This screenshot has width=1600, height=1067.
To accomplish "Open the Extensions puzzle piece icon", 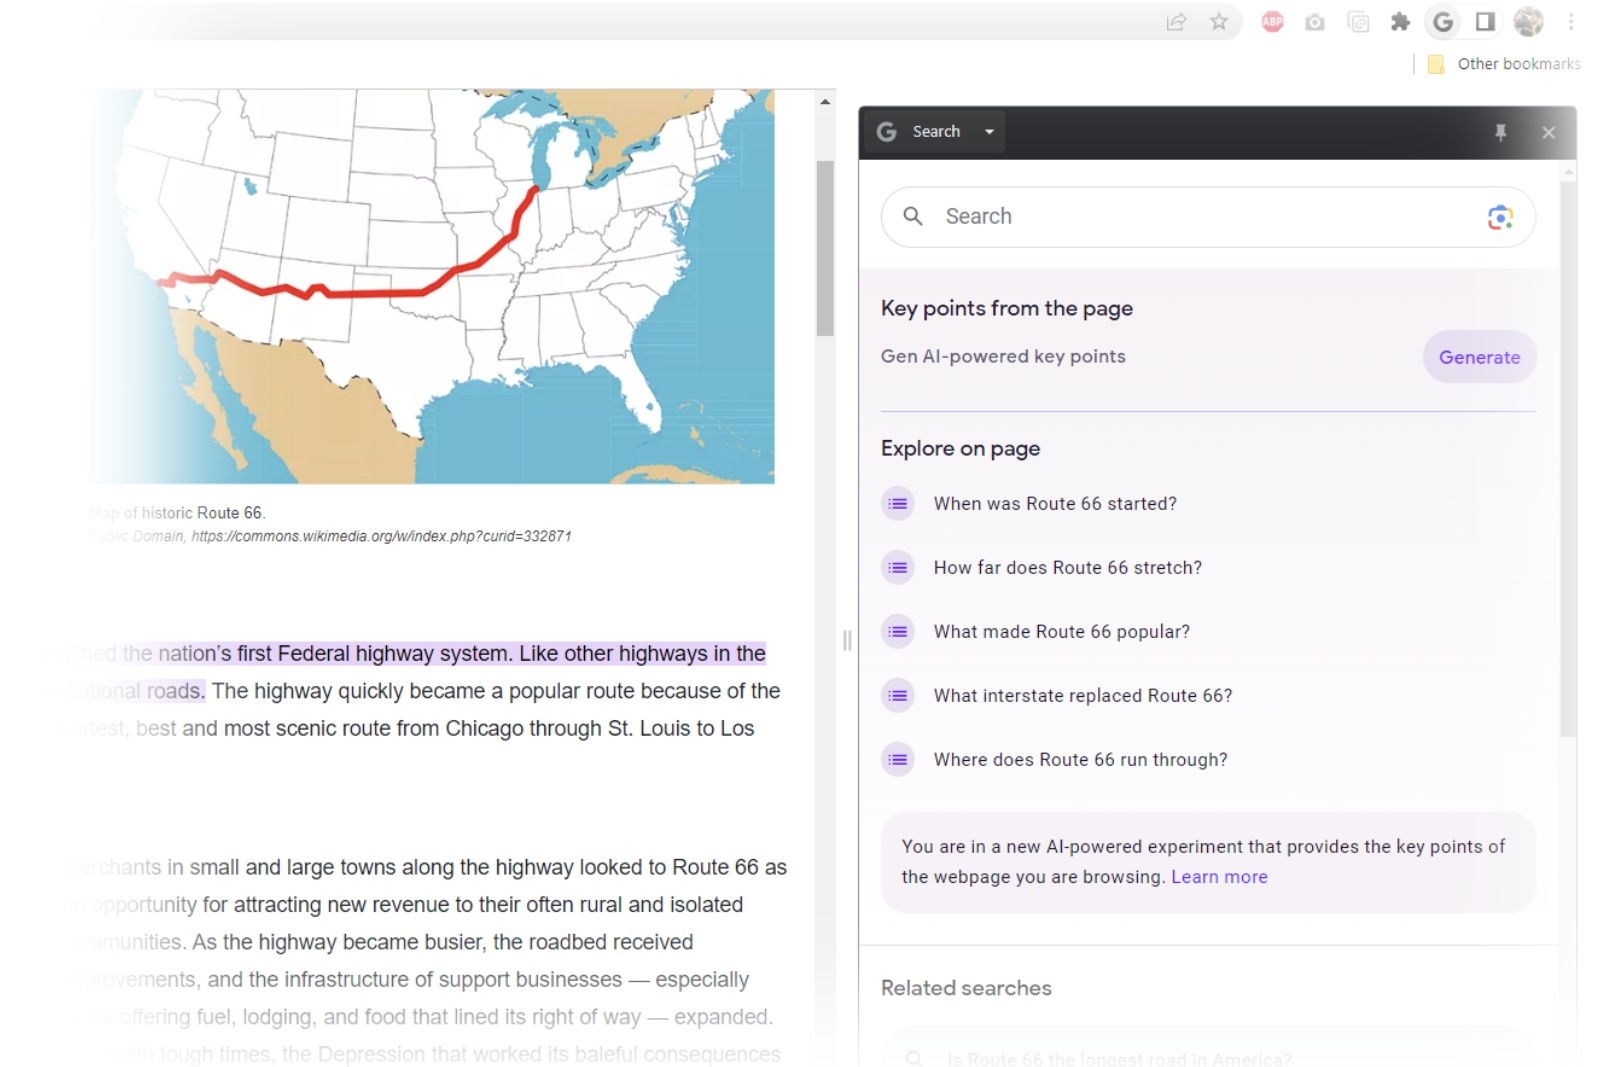I will click(x=1400, y=22).
